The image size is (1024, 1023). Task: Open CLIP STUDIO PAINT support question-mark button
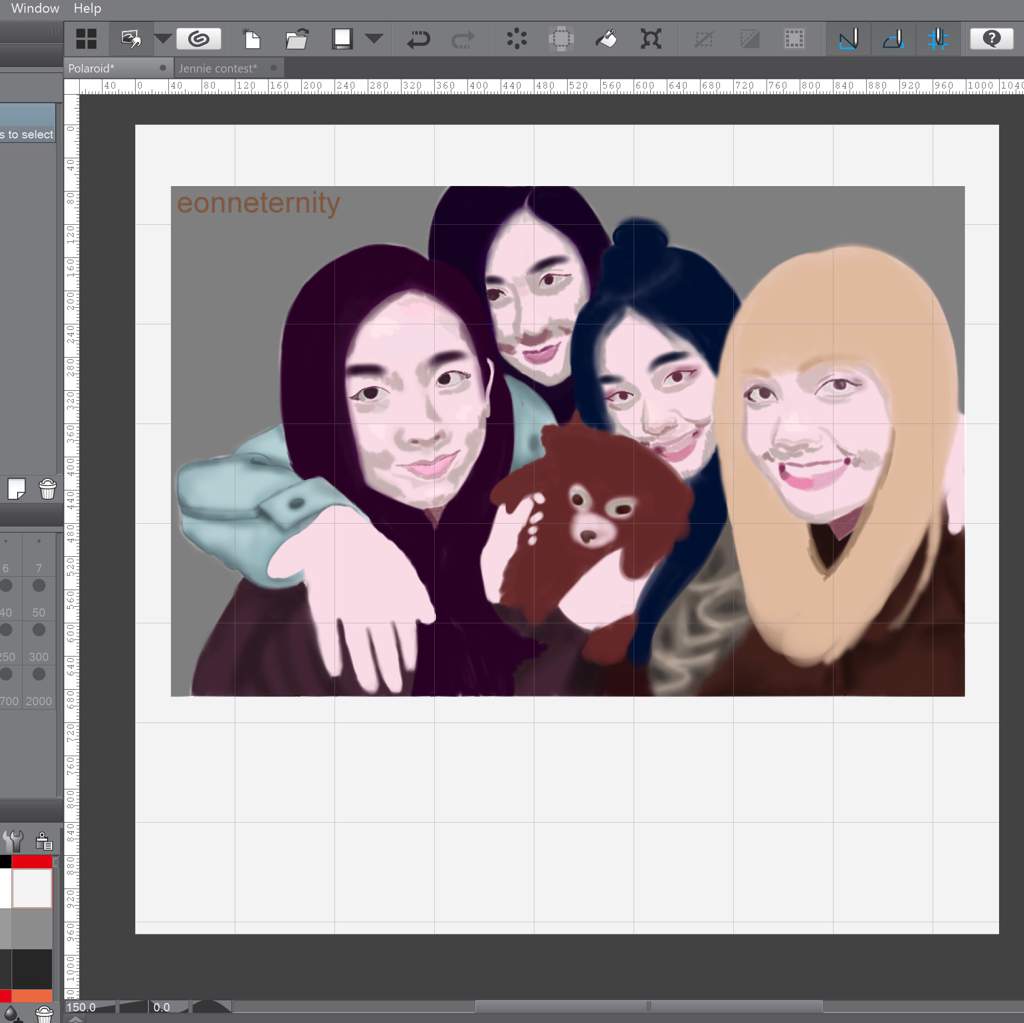(x=991, y=39)
